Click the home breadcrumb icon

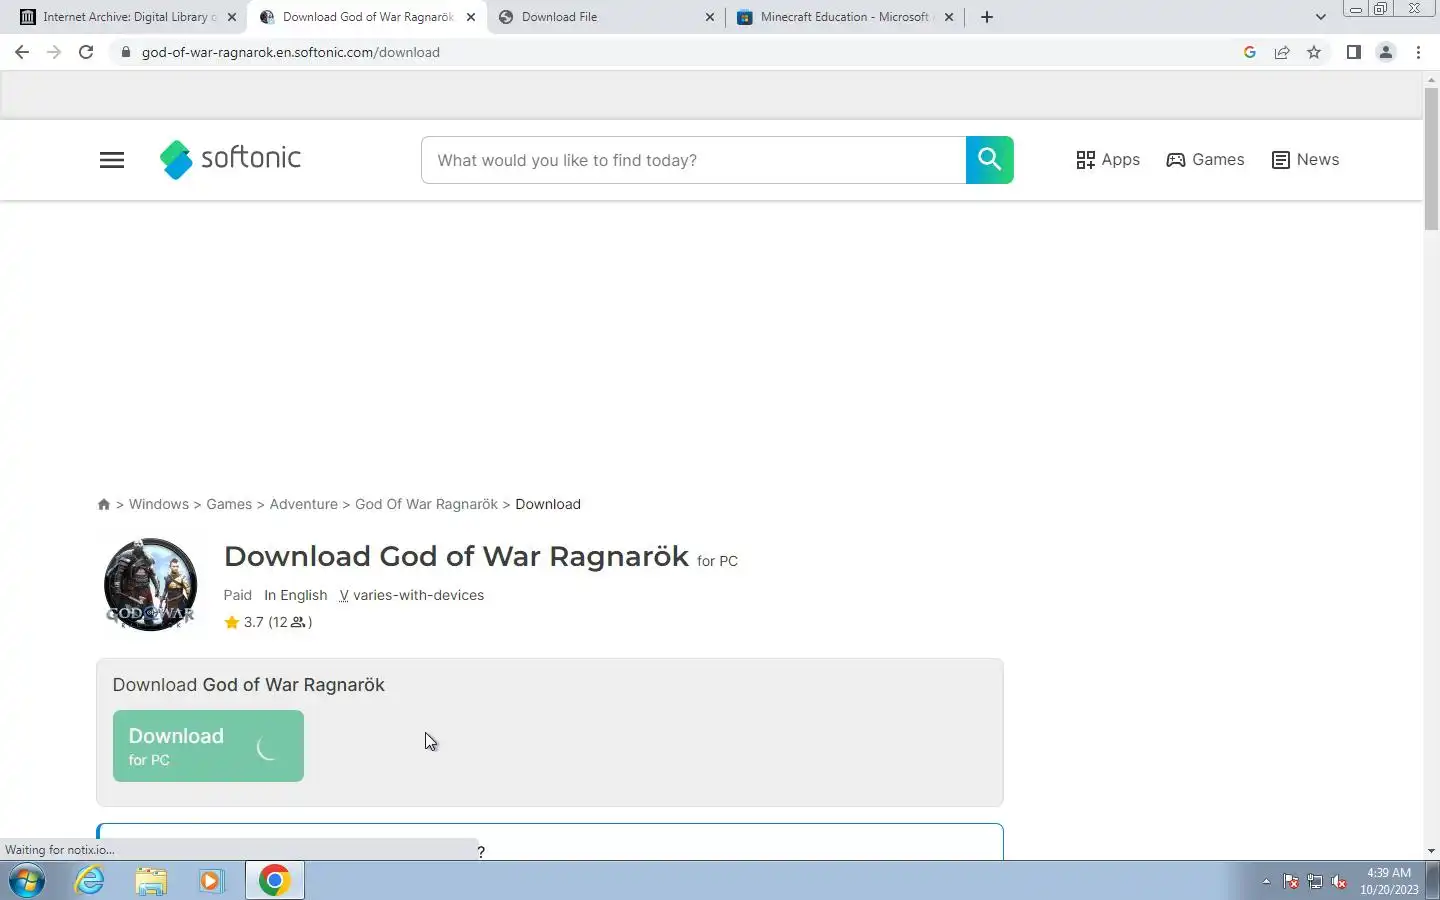click(x=104, y=504)
